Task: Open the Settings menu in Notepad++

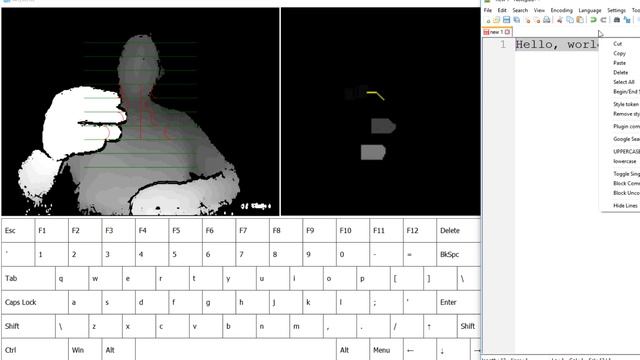Action: pyautogui.click(x=616, y=10)
